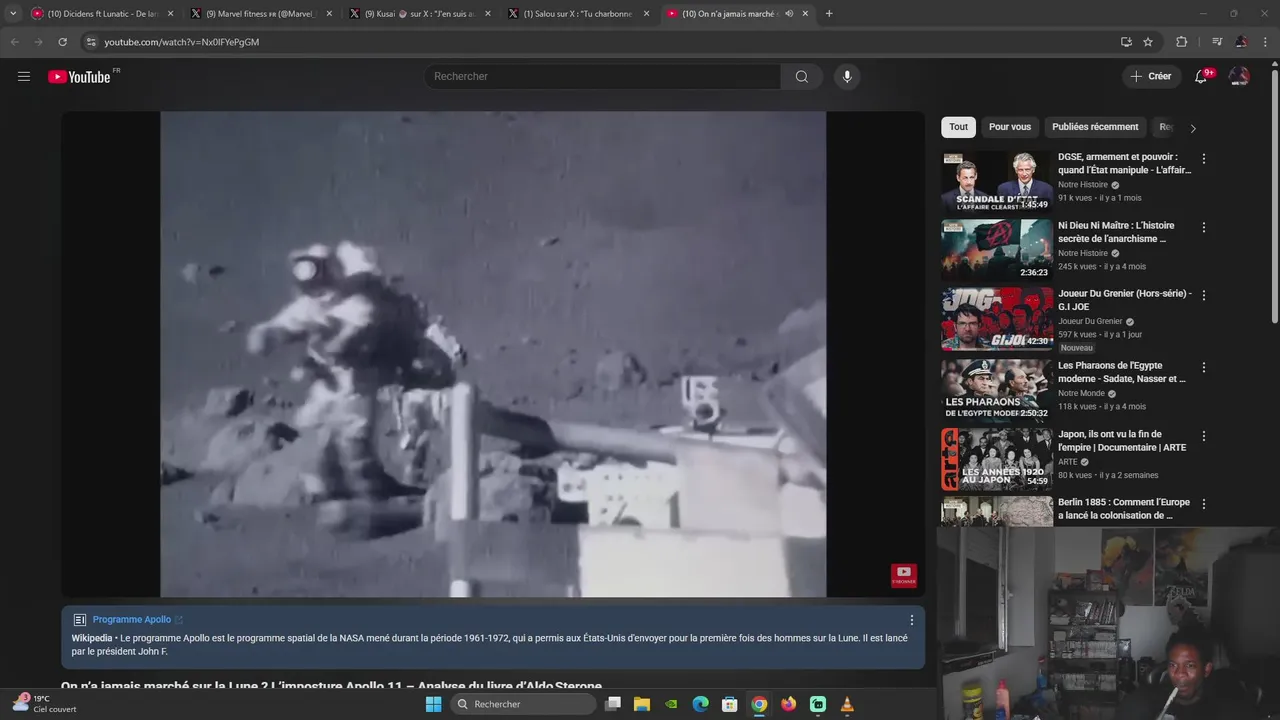The width and height of the screenshot is (1280, 720).
Task: Open options menu for DGSE video
Action: tap(1204, 159)
